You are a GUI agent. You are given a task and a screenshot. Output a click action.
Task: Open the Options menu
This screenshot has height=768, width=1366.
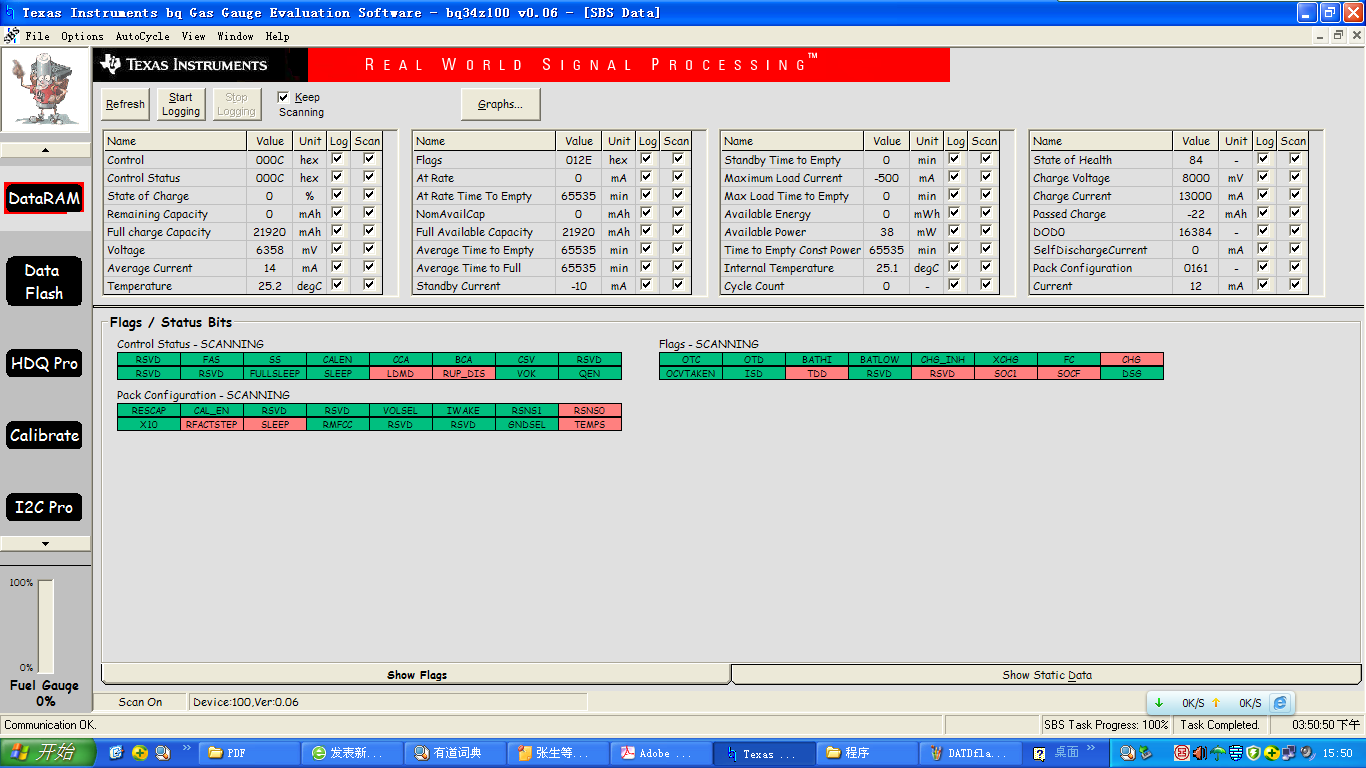point(82,36)
